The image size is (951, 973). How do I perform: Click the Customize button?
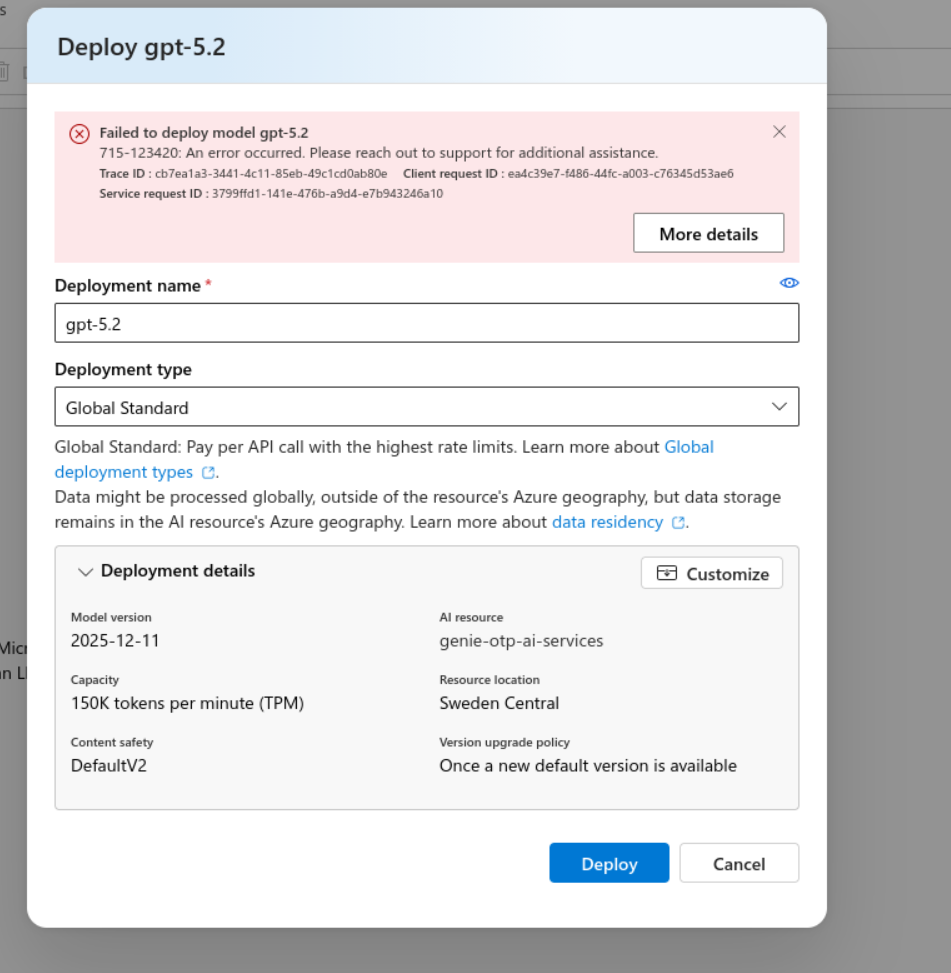tap(712, 573)
